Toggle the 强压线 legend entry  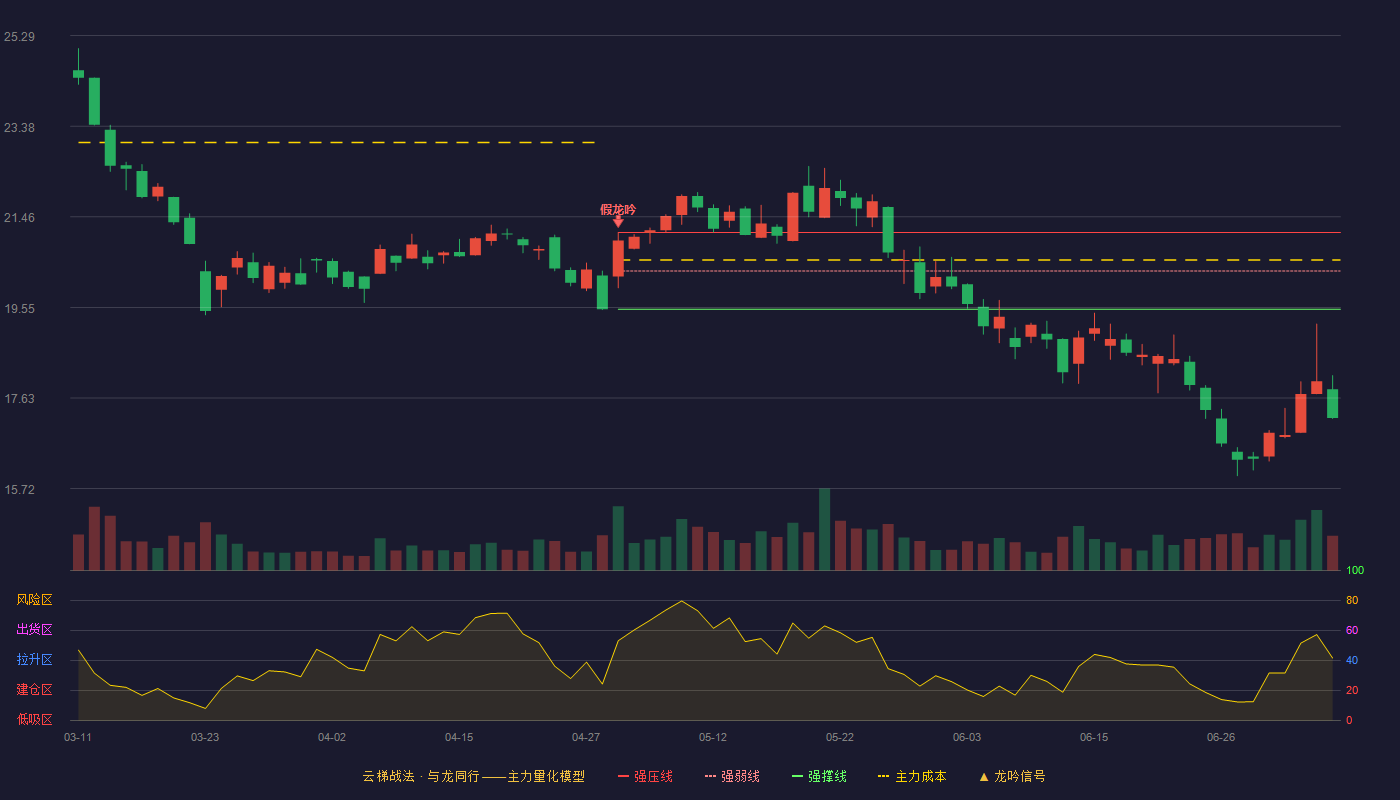645,776
